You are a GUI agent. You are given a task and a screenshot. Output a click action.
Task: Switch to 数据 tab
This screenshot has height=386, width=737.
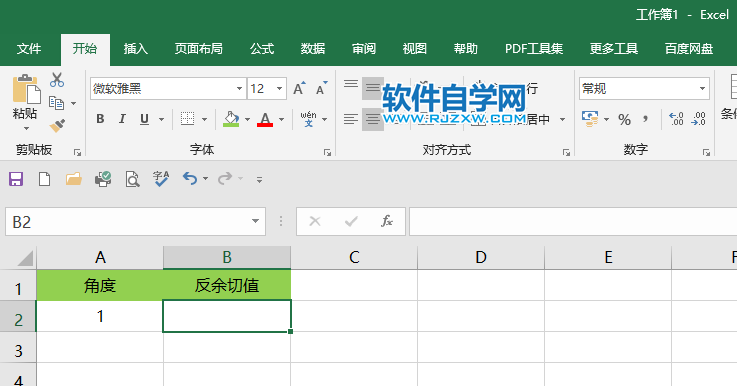[x=313, y=48]
